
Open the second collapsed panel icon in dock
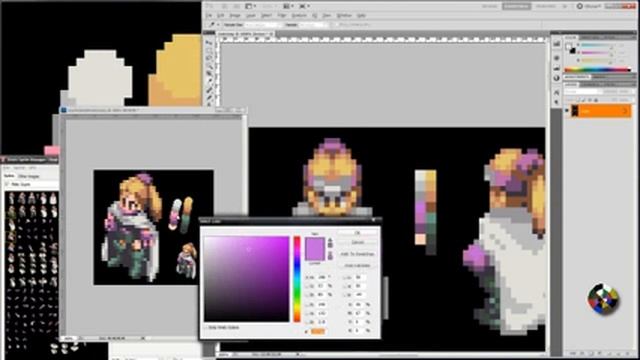(x=557, y=58)
